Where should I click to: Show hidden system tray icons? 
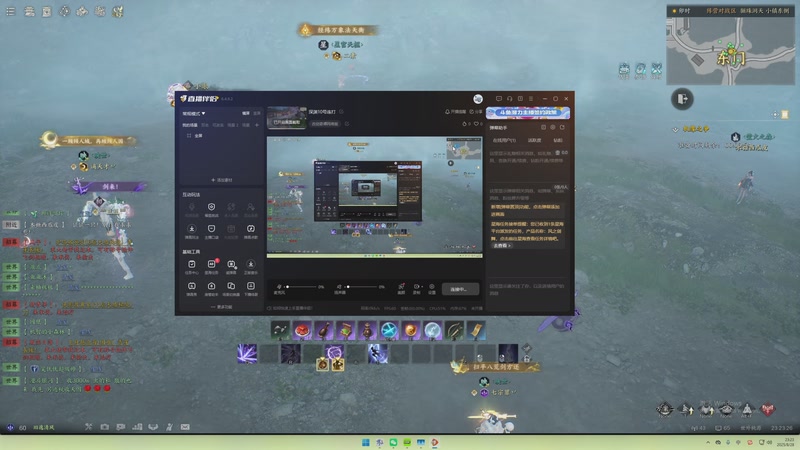pyautogui.click(x=708, y=442)
